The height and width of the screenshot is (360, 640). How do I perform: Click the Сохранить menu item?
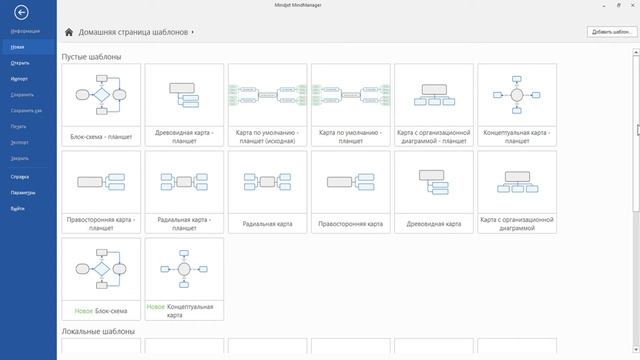pyautogui.click(x=22, y=95)
